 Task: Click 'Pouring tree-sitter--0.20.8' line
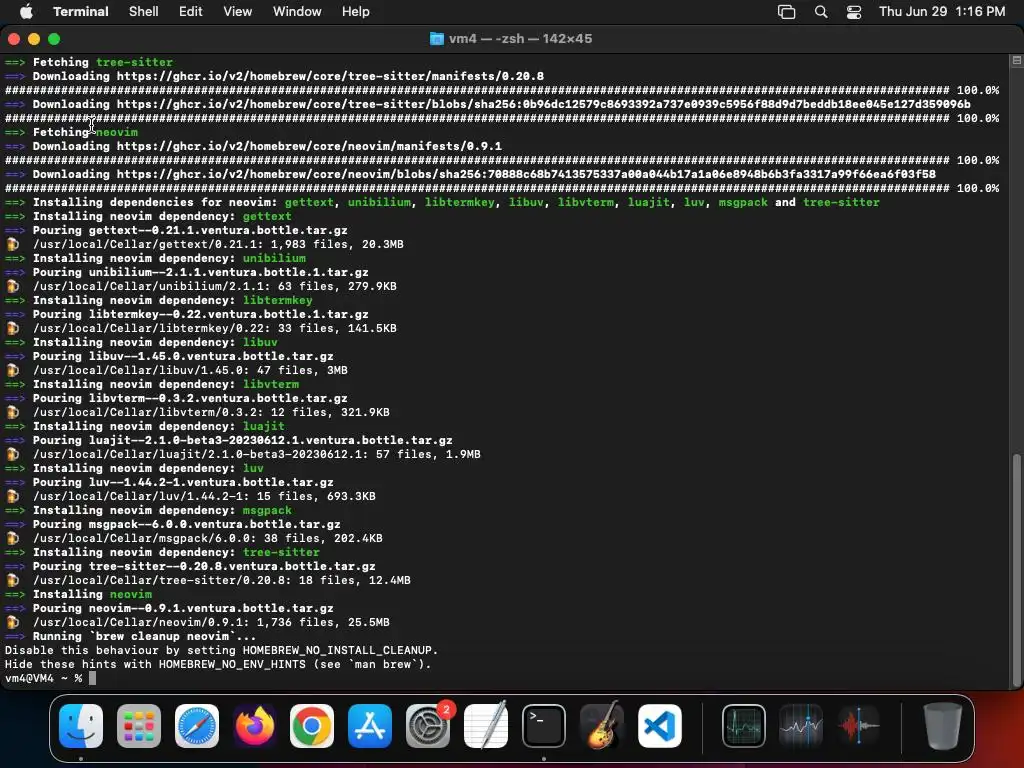coord(204,566)
